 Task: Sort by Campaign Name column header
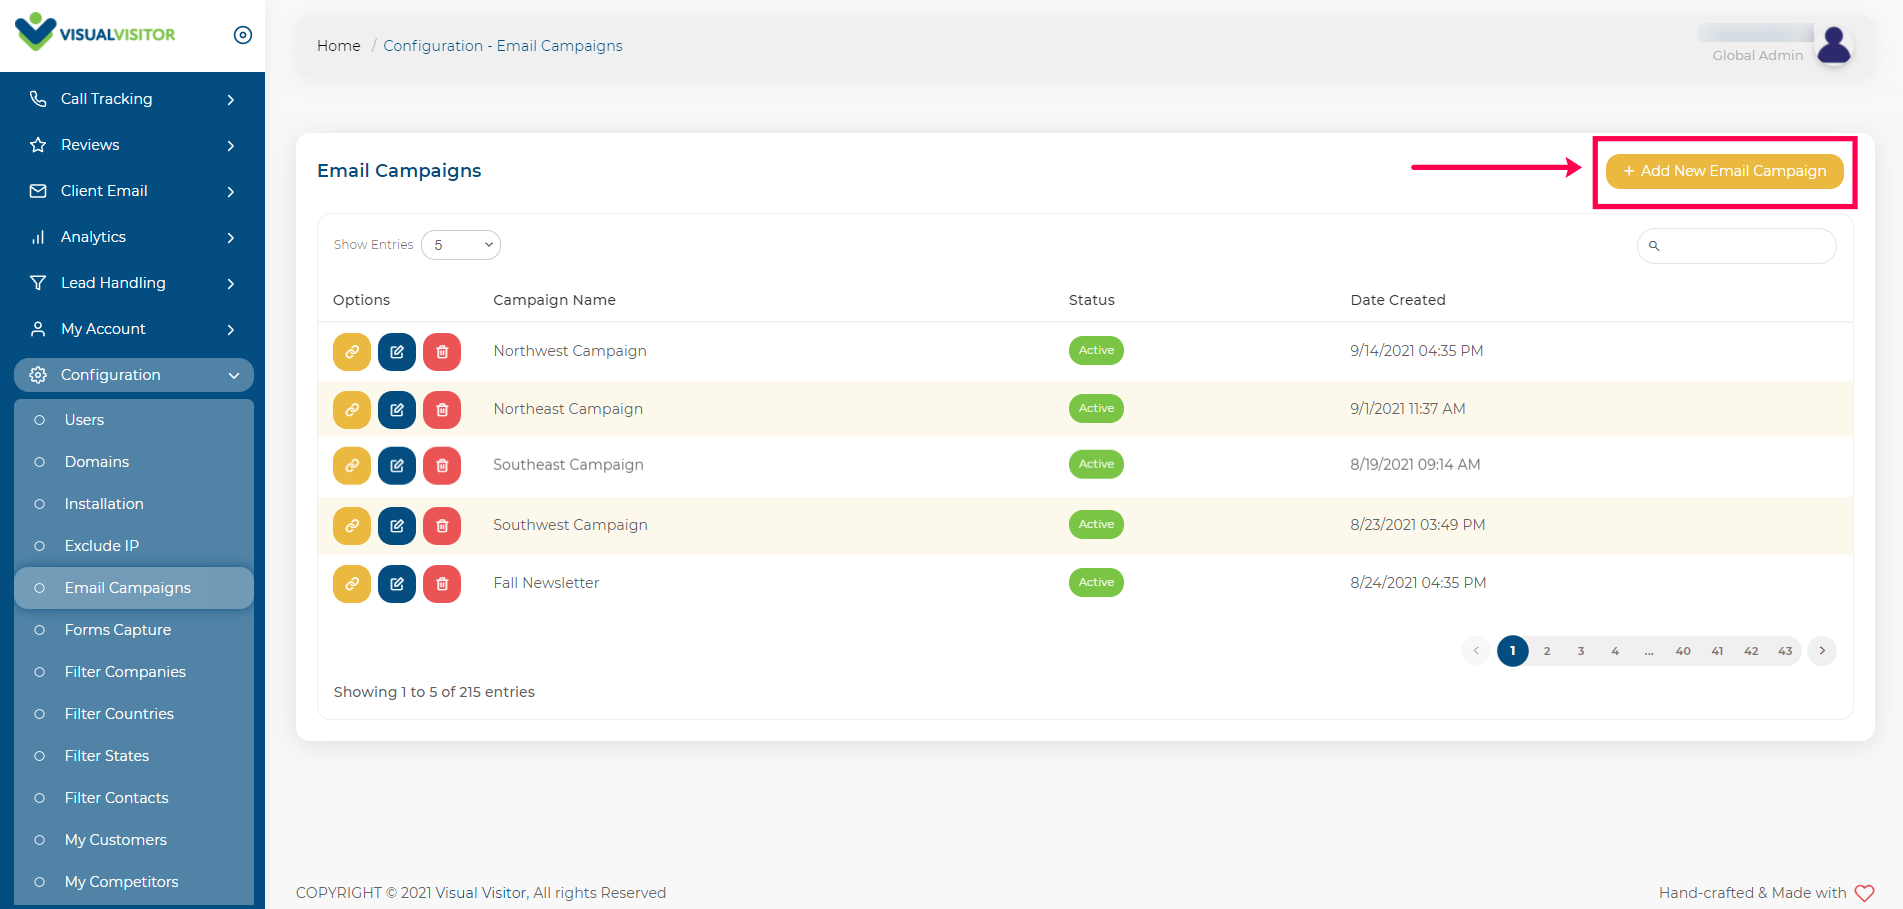554,300
